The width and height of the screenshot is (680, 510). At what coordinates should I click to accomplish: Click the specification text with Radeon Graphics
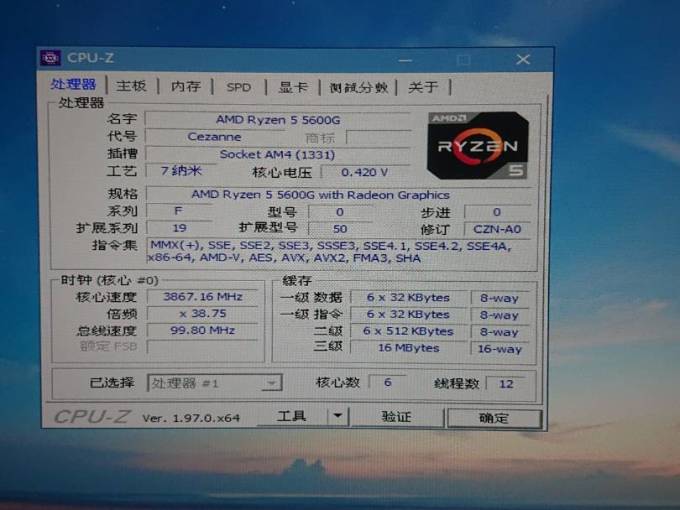(x=320, y=195)
